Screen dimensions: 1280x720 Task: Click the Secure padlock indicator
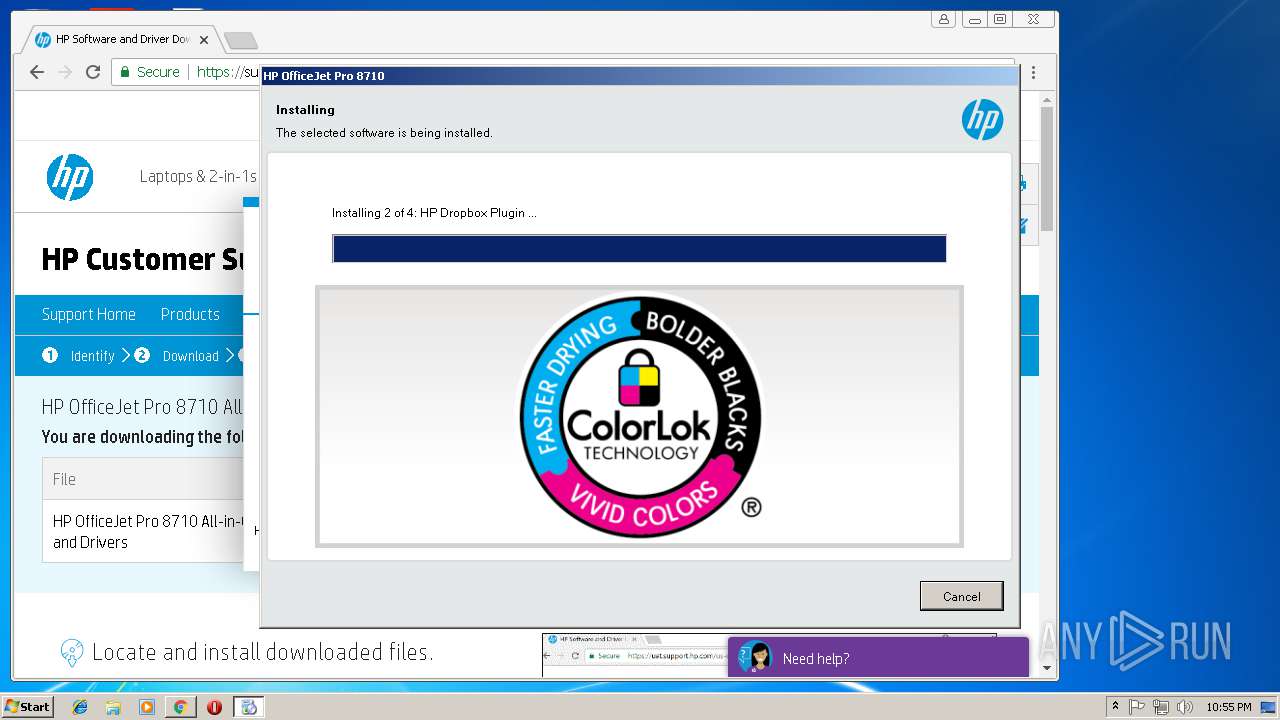click(x=150, y=72)
